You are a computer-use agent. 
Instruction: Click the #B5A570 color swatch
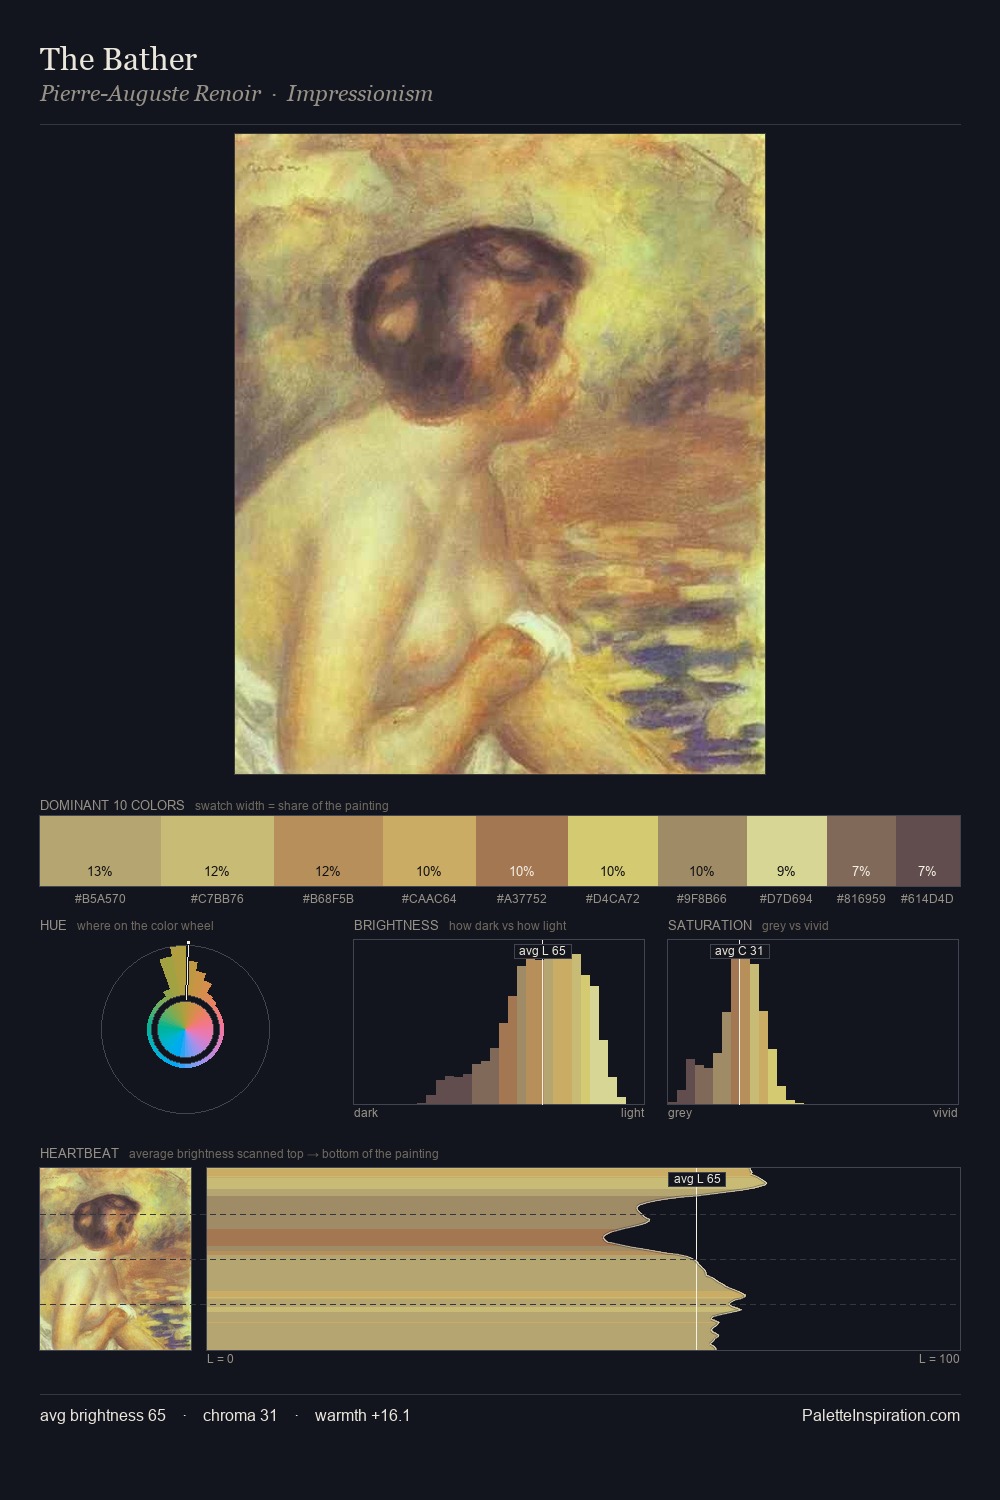click(100, 851)
